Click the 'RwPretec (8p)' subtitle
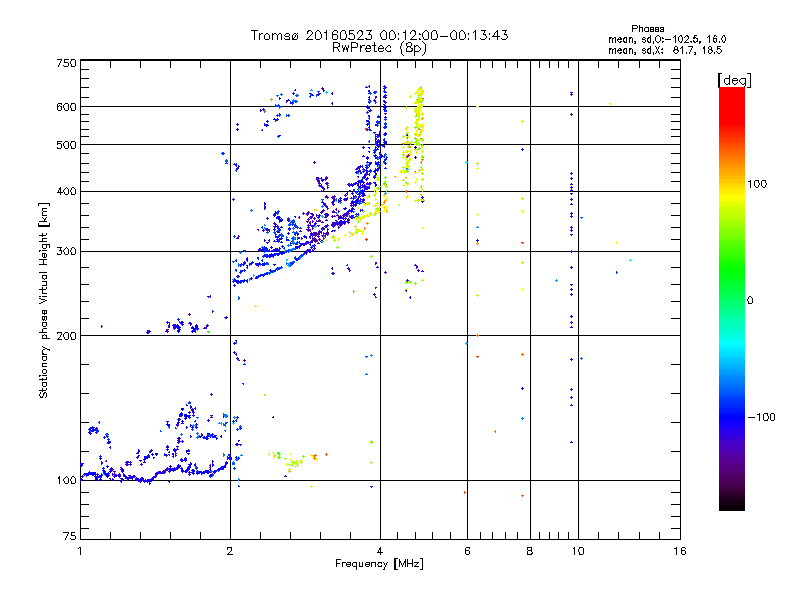This screenshot has width=800, height=600. 379,48
